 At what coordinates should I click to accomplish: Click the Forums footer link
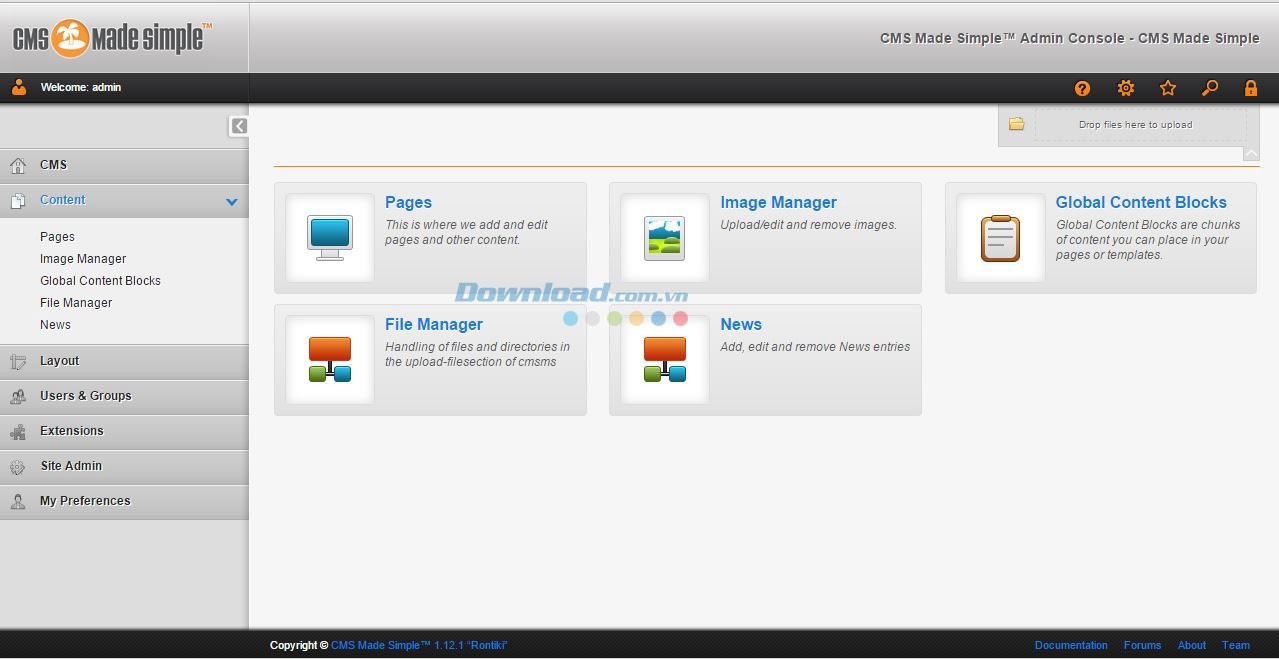coord(1142,645)
